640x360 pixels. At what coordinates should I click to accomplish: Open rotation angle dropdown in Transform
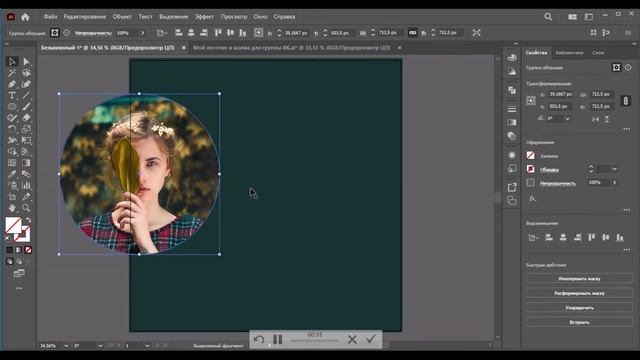pyautogui.click(x=567, y=119)
